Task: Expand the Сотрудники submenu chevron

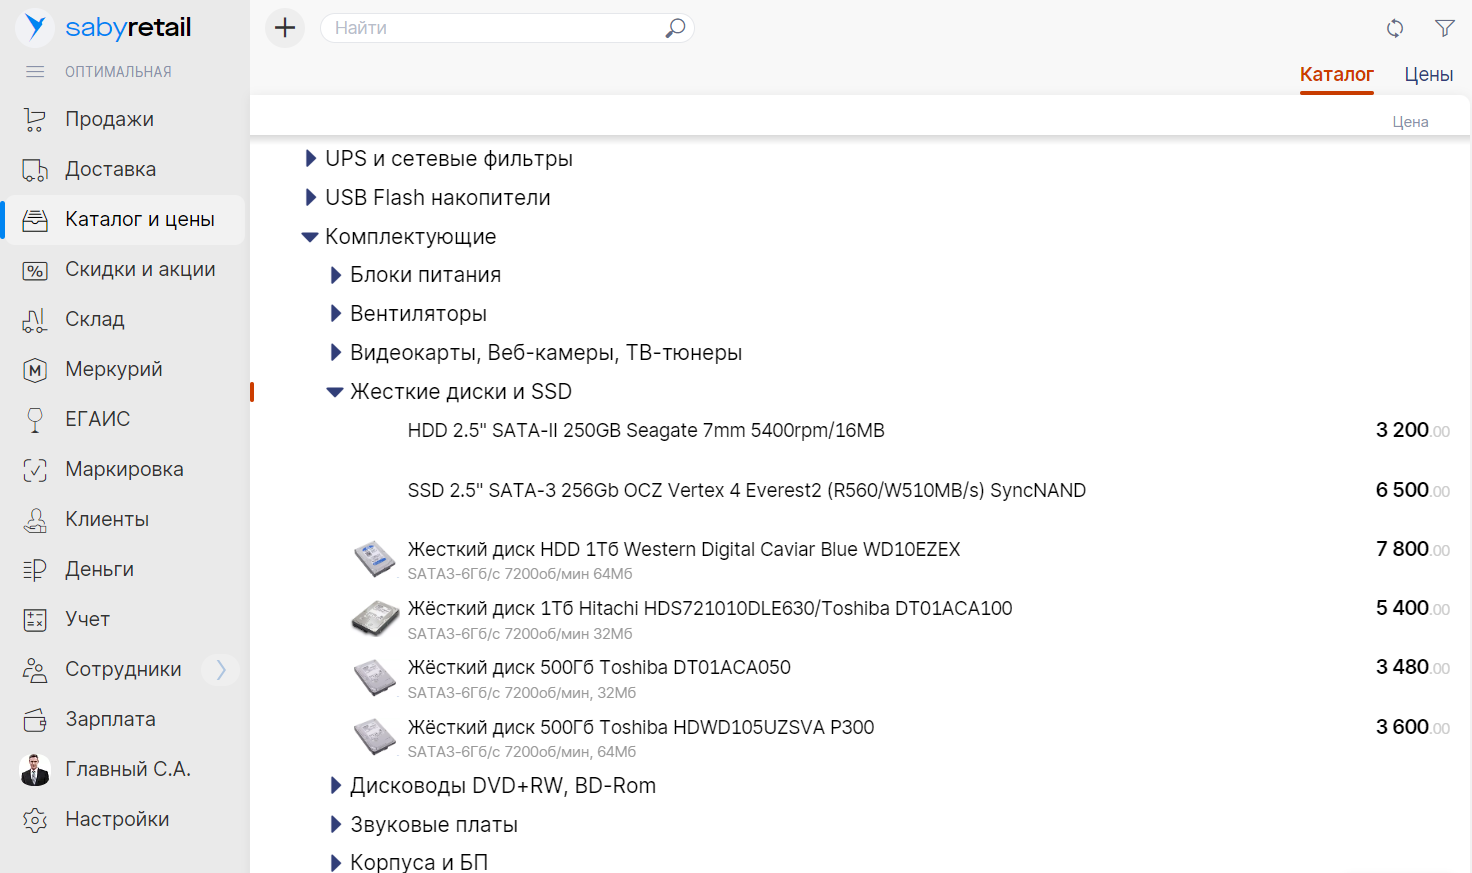Action: click(x=221, y=669)
